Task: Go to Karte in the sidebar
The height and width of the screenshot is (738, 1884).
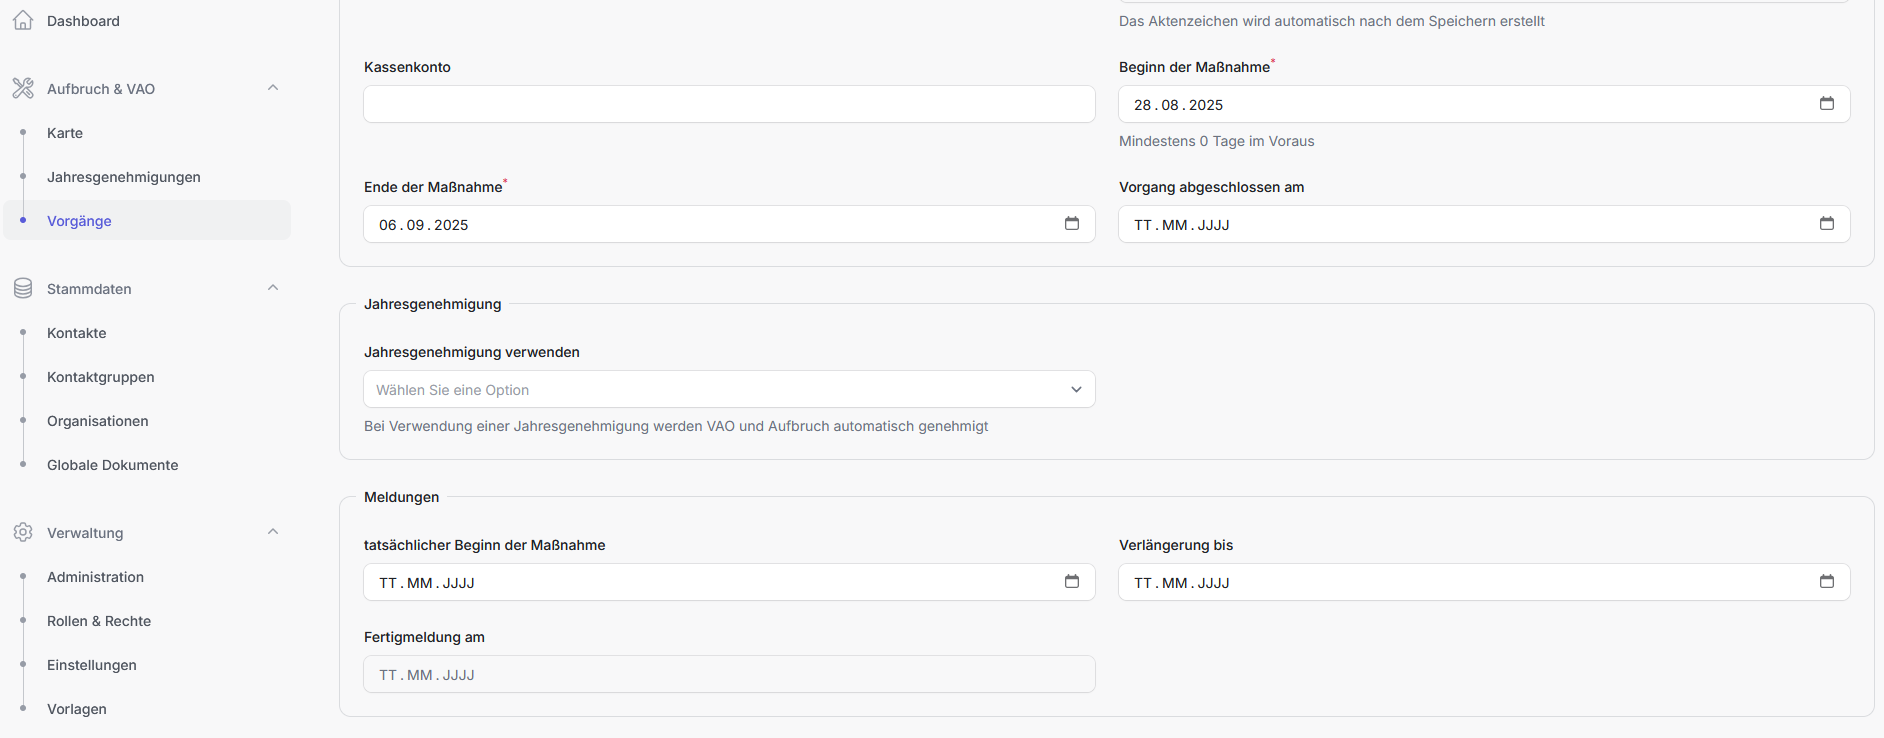Action: point(65,133)
